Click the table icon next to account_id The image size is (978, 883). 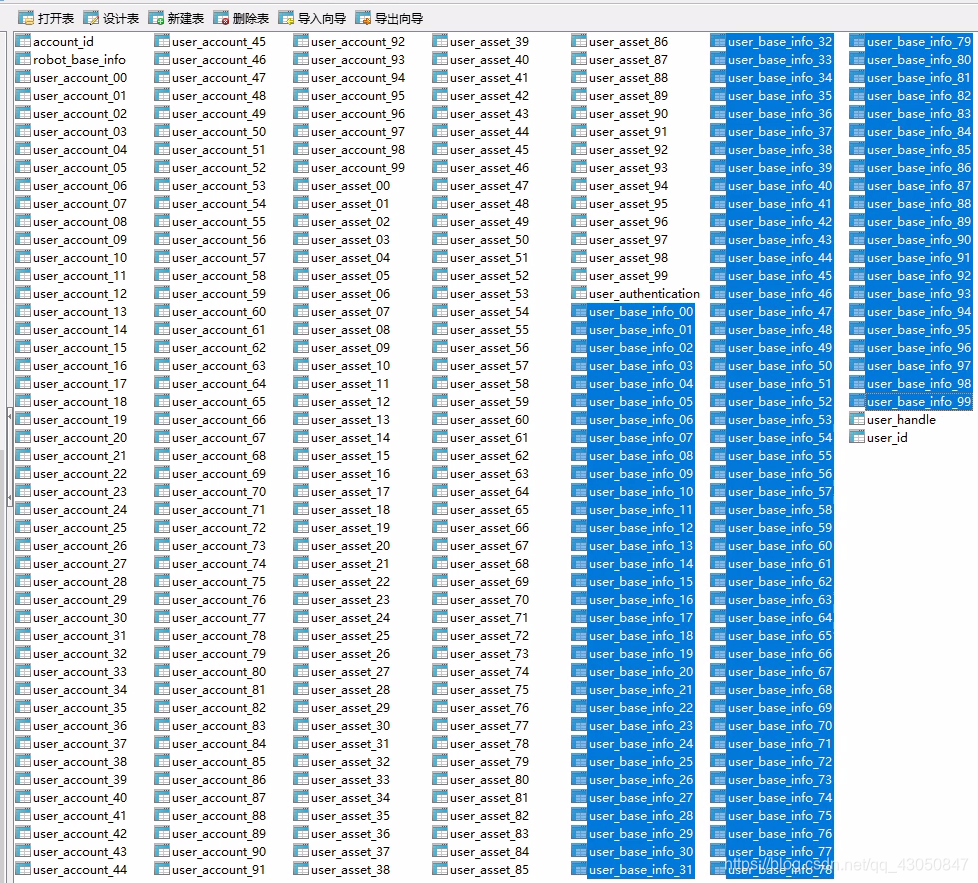pyautogui.click(x=23, y=42)
